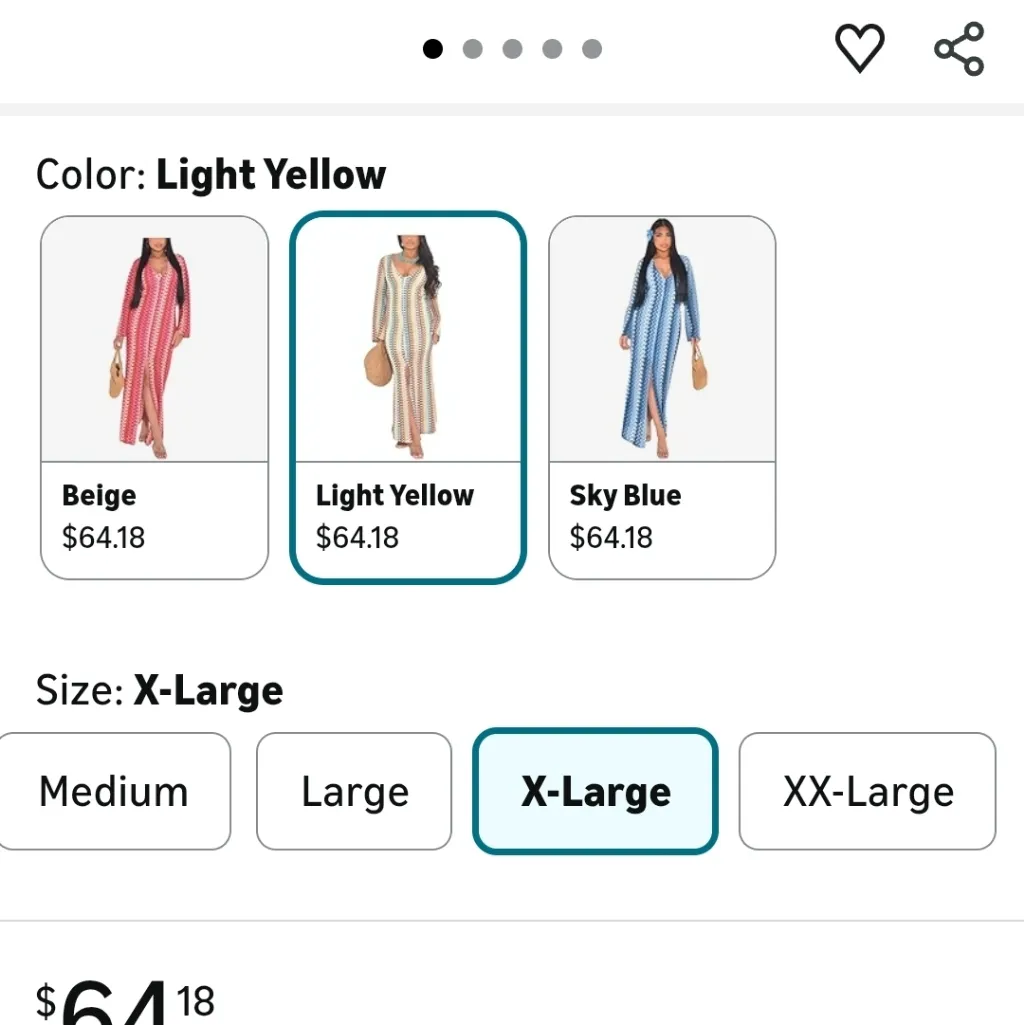The width and height of the screenshot is (1024, 1025).
Task: Pick the XX-Large size option
Action: pyautogui.click(x=867, y=792)
